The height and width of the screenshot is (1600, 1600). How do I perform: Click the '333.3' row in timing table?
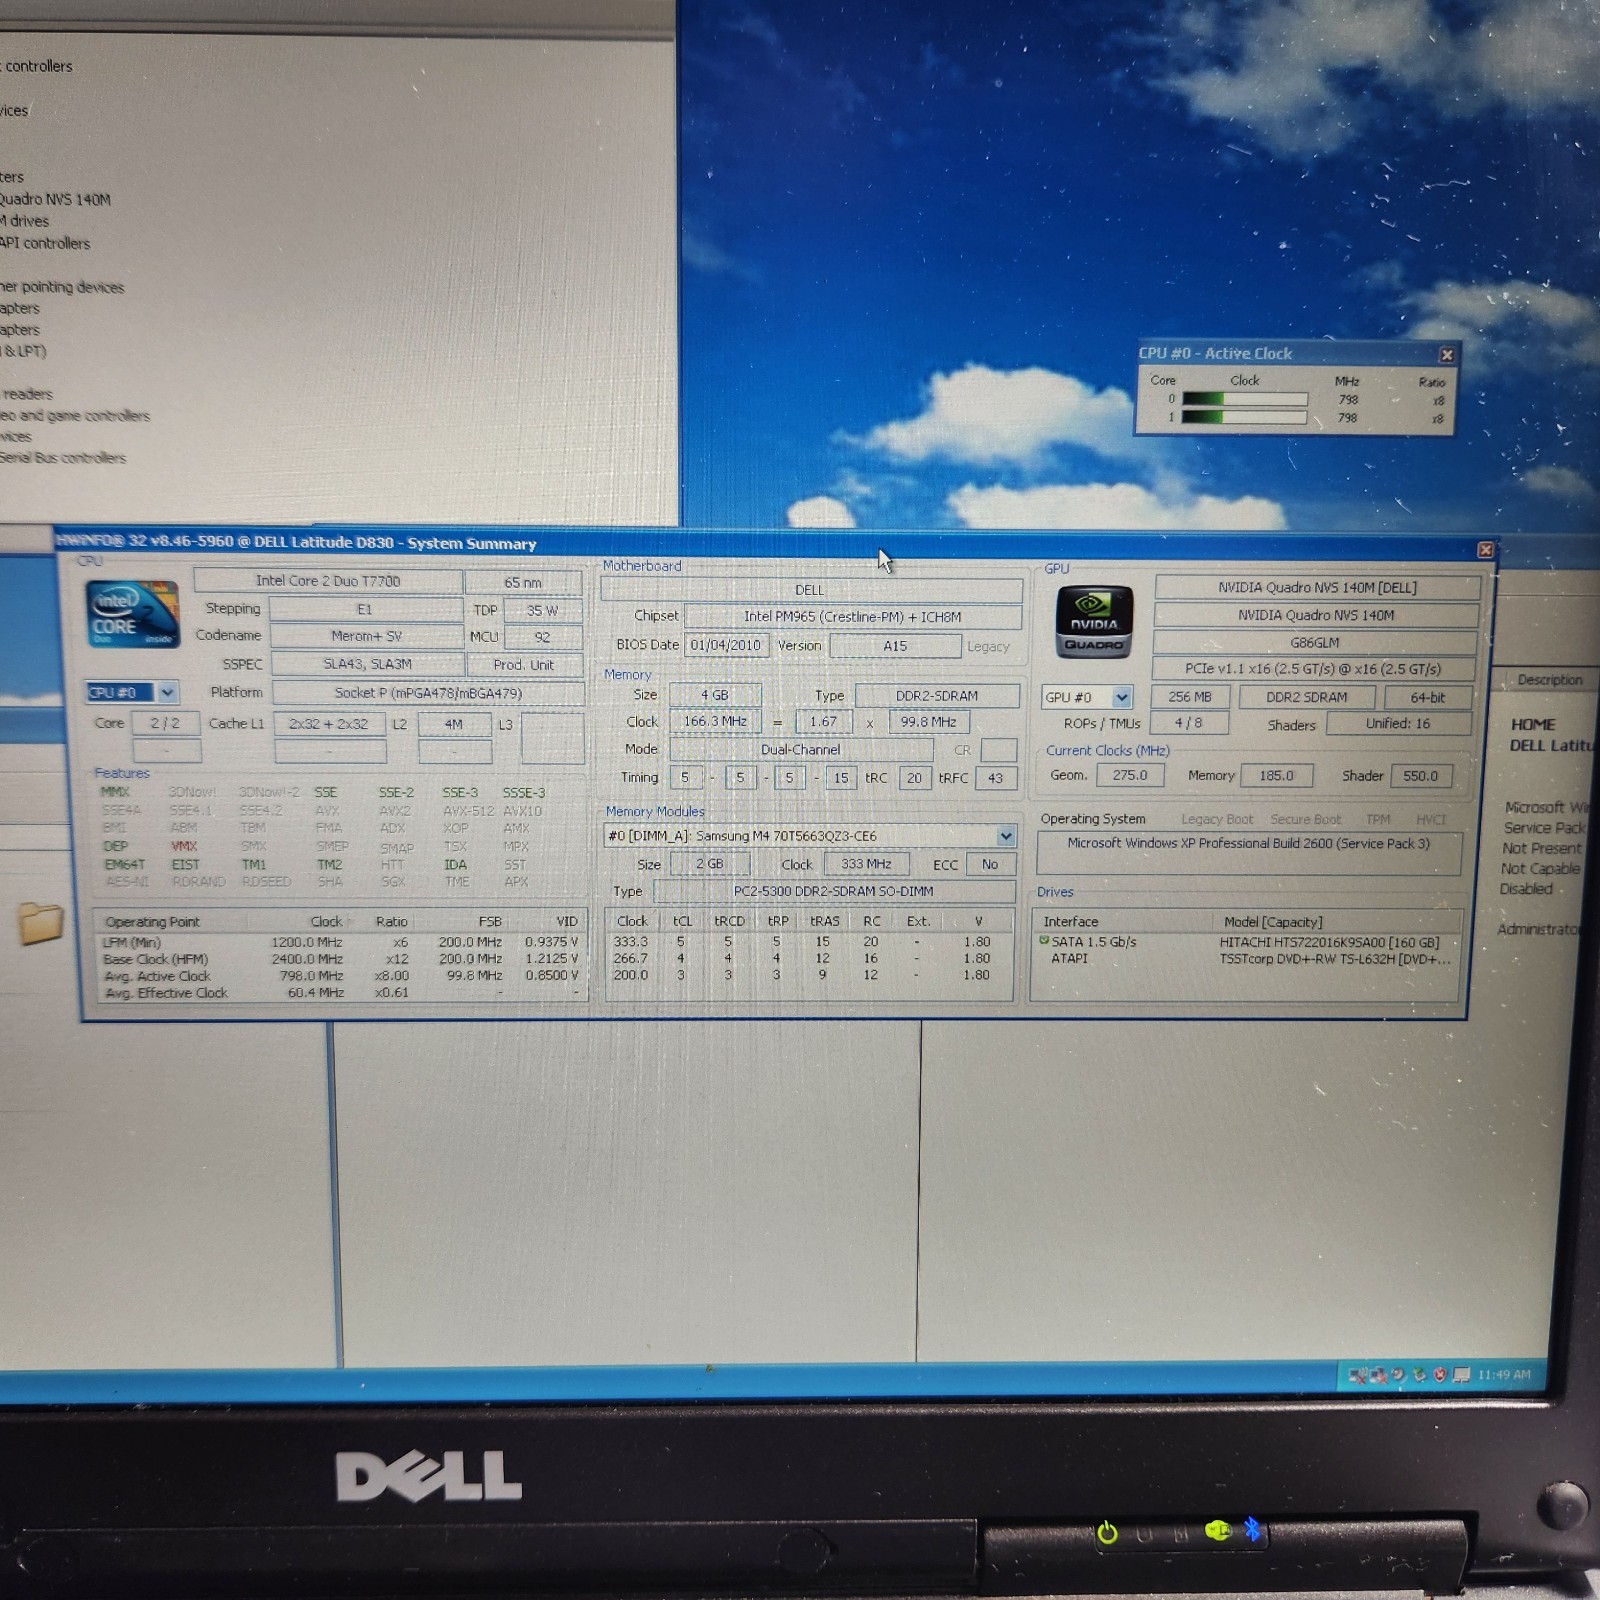click(810, 941)
